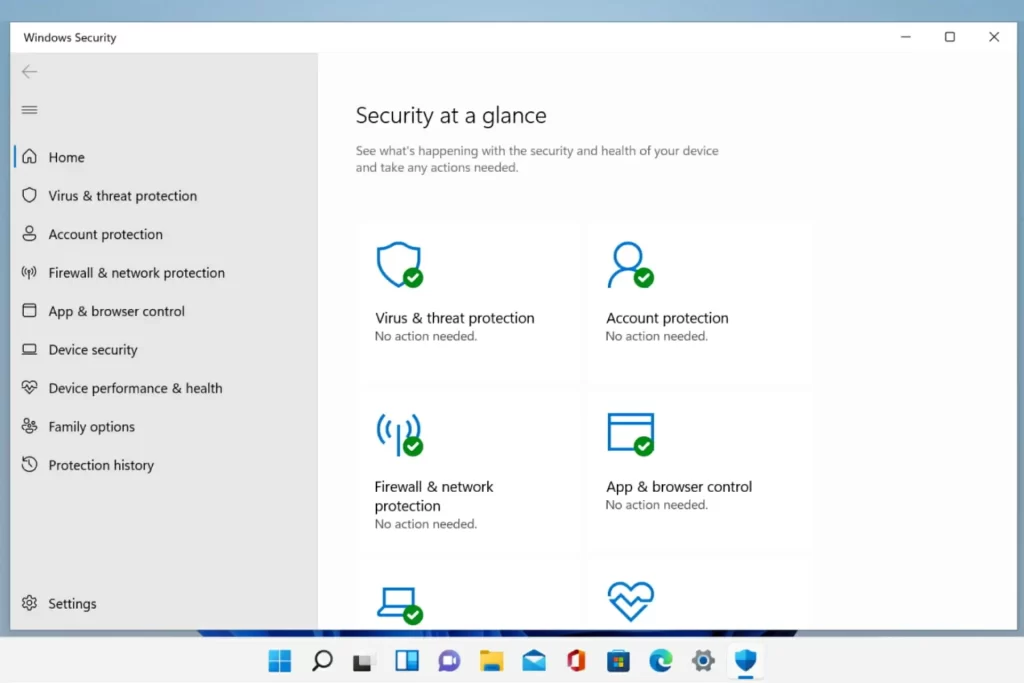Go to Account protection in sidebar
Viewport: 1024px width, 683px height.
coord(105,234)
